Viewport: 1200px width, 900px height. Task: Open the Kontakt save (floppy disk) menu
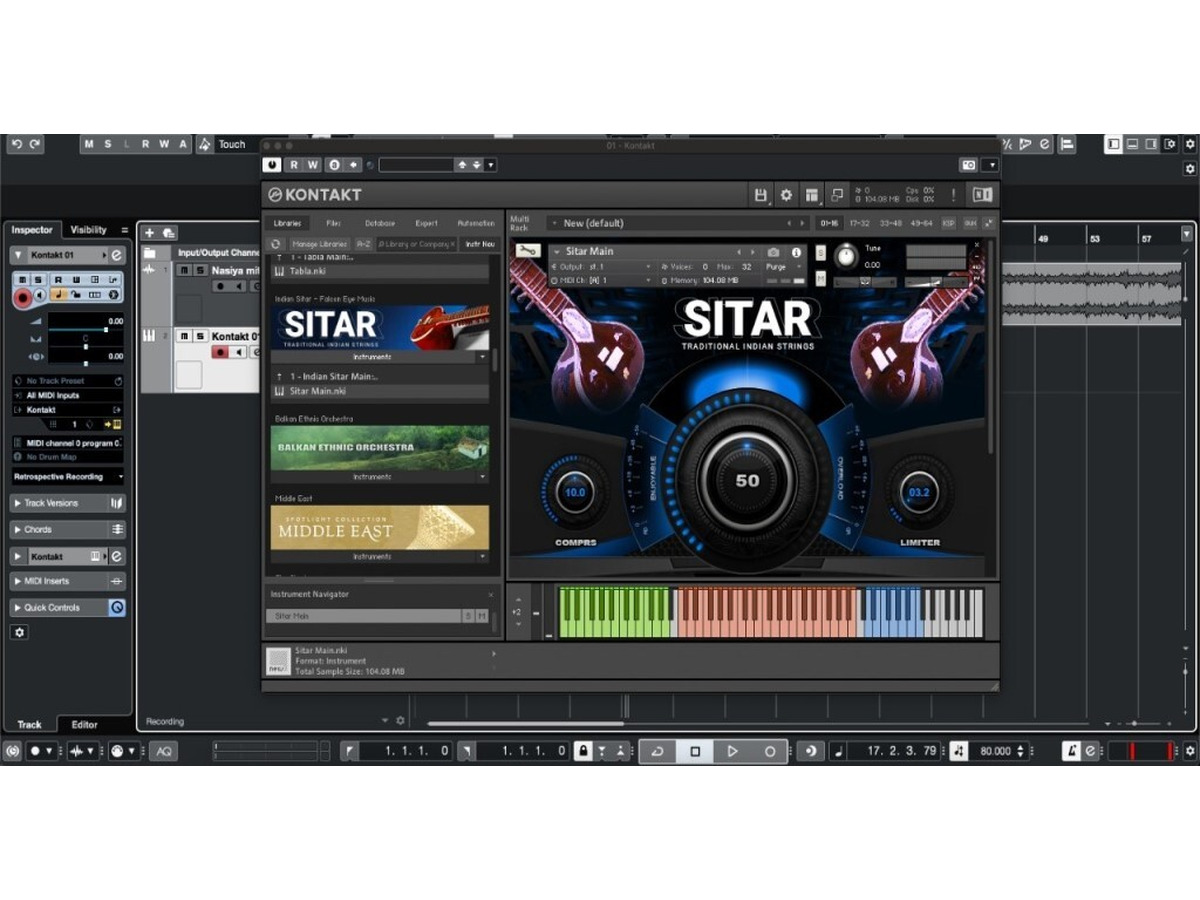click(760, 195)
